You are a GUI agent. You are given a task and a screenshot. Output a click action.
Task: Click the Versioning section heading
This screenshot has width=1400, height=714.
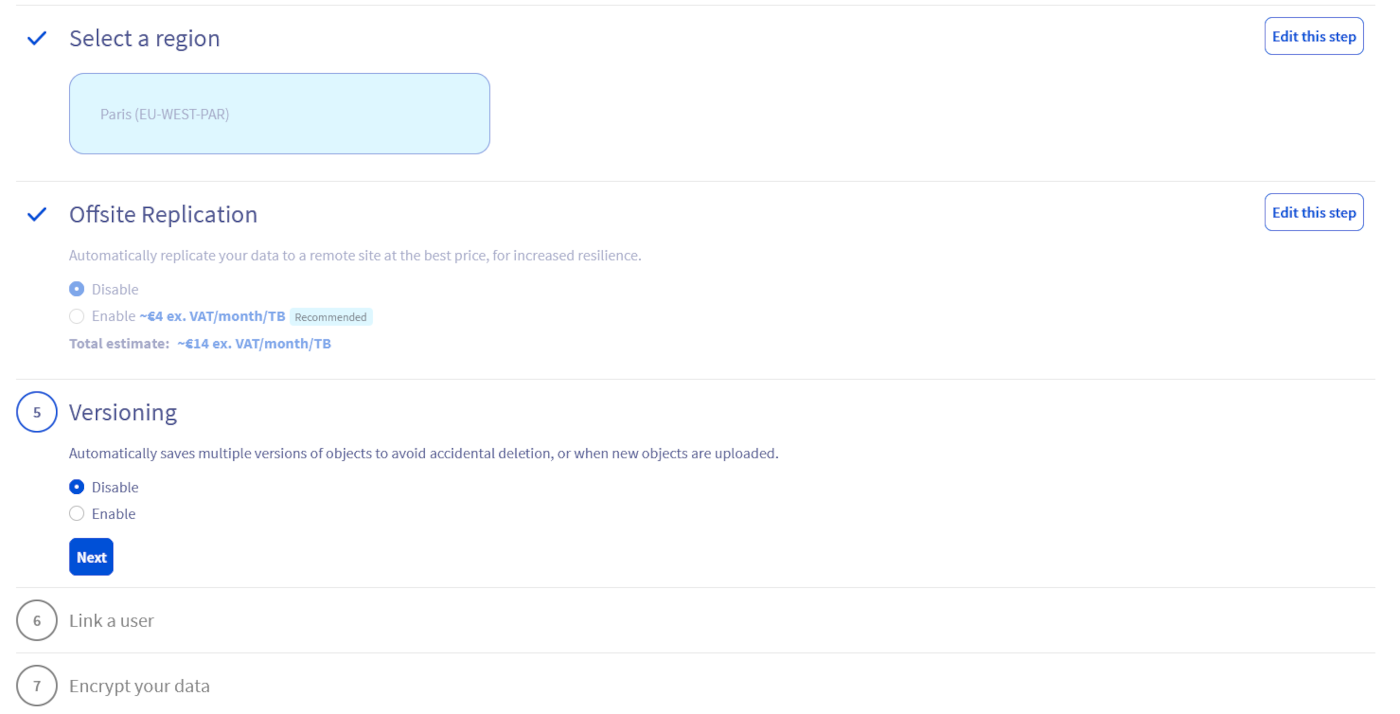pyautogui.click(x=123, y=411)
